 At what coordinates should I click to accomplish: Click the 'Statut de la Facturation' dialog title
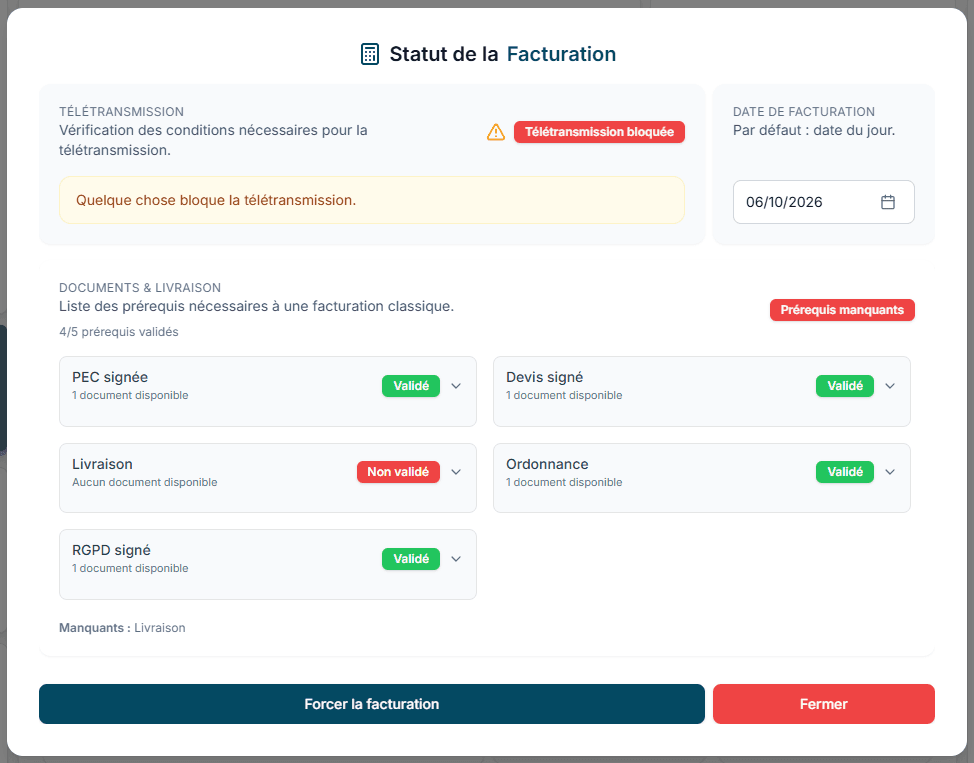[503, 54]
